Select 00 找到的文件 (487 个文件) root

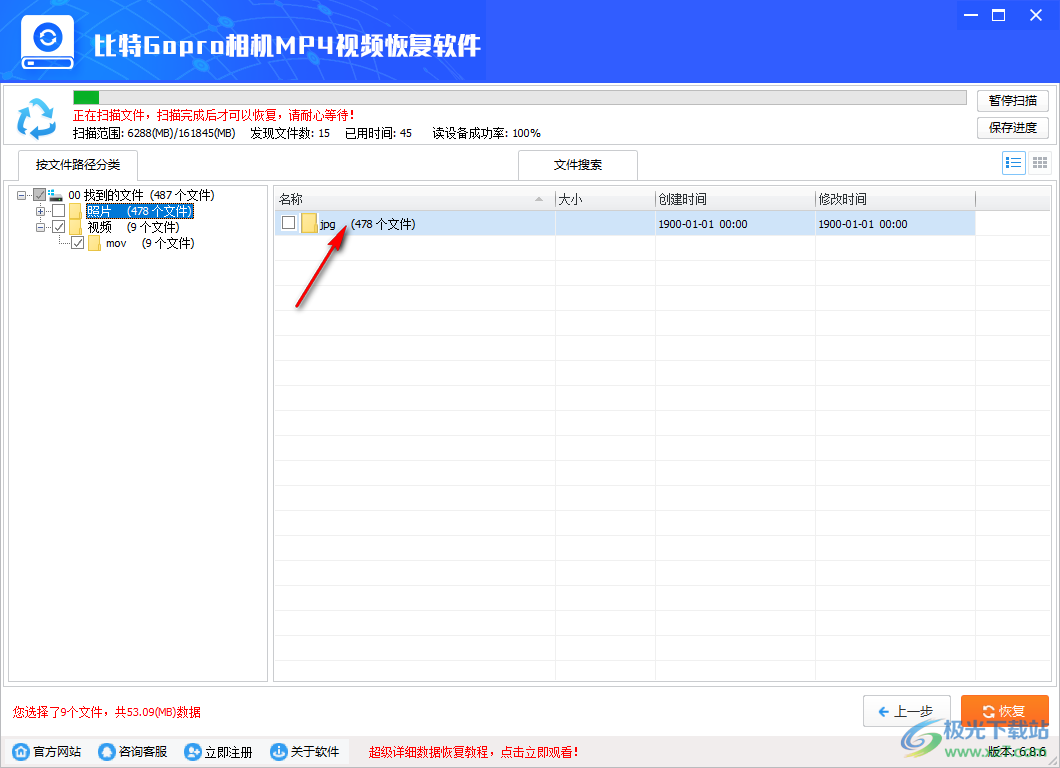click(141, 195)
